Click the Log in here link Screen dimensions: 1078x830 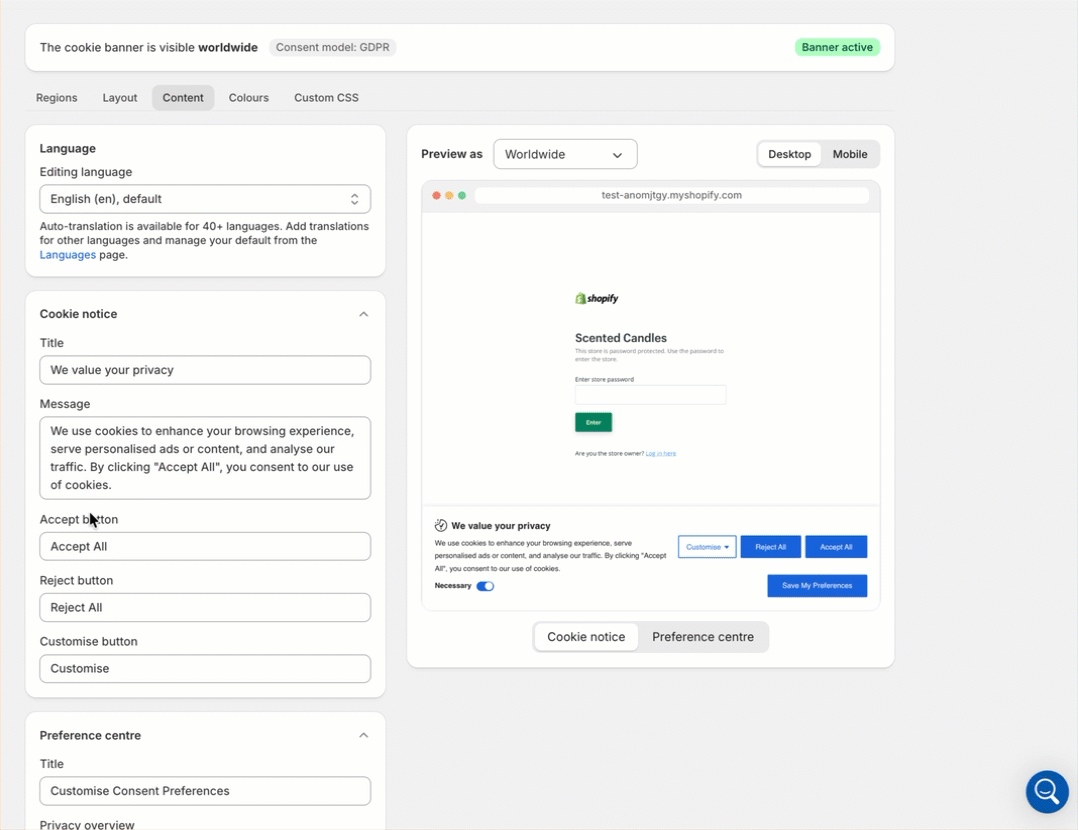pos(661,453)
